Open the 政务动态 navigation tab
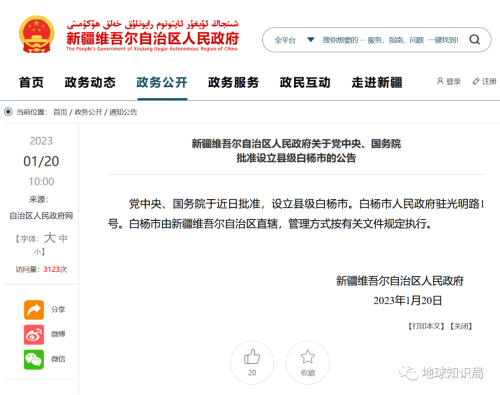 pos(90,82)
